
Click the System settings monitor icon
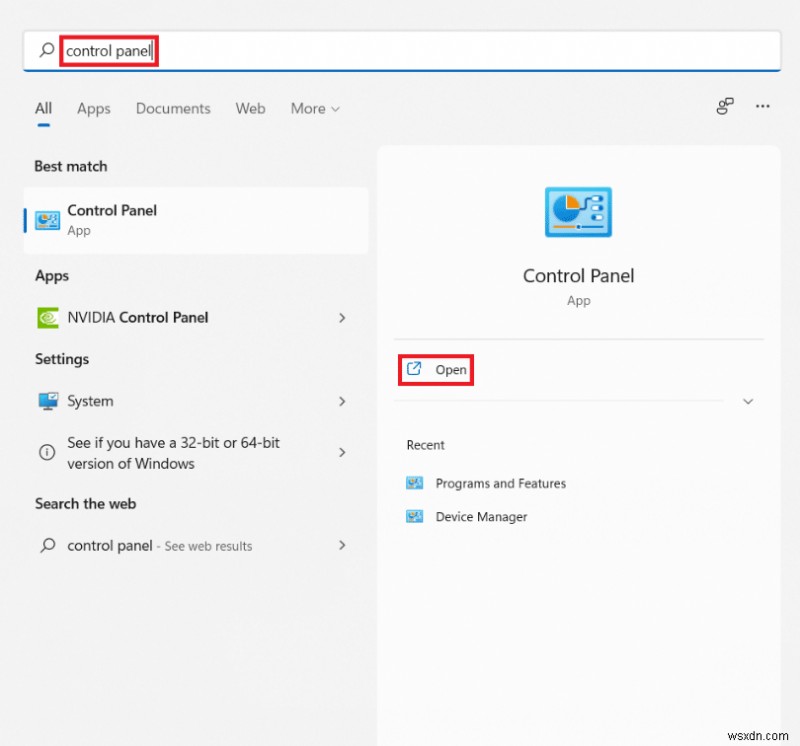click(48, 401)
